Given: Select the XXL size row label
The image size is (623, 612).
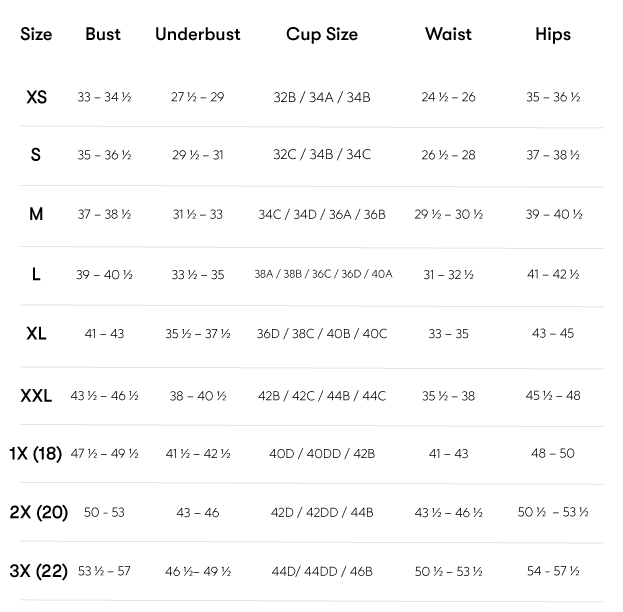Looking at the screenshot, I should point(36,396).
